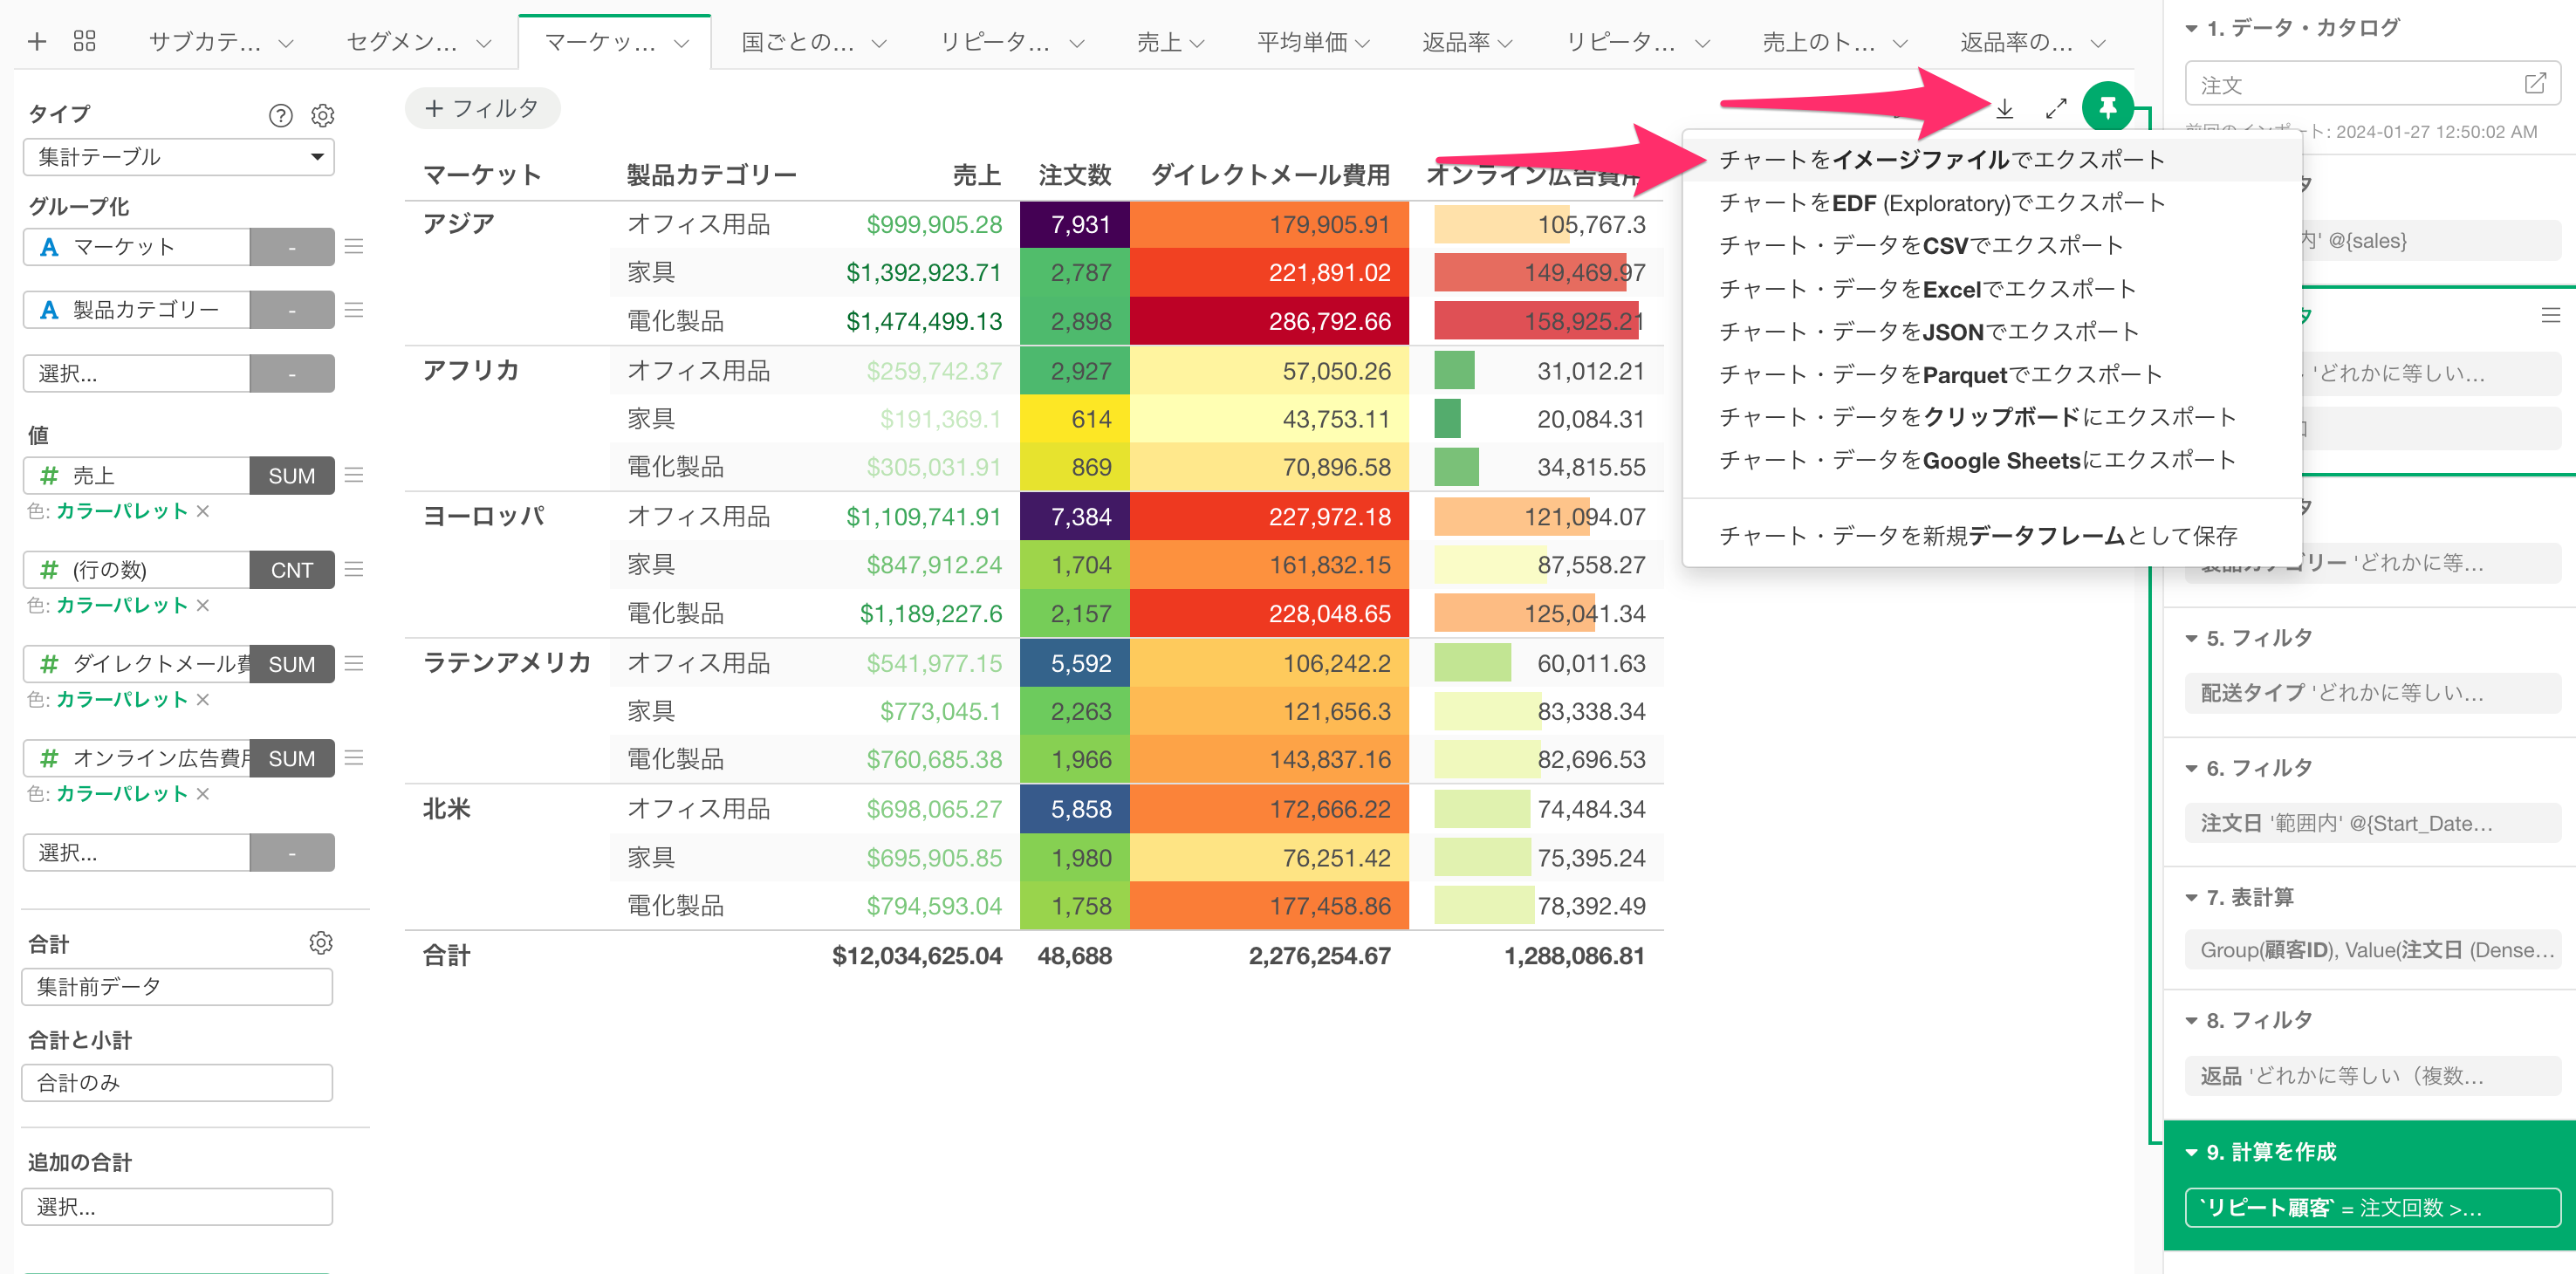Click the download export icon
This screenshot has height=1274, width=2576.
pyautogui.click(x=2004, y=108)
